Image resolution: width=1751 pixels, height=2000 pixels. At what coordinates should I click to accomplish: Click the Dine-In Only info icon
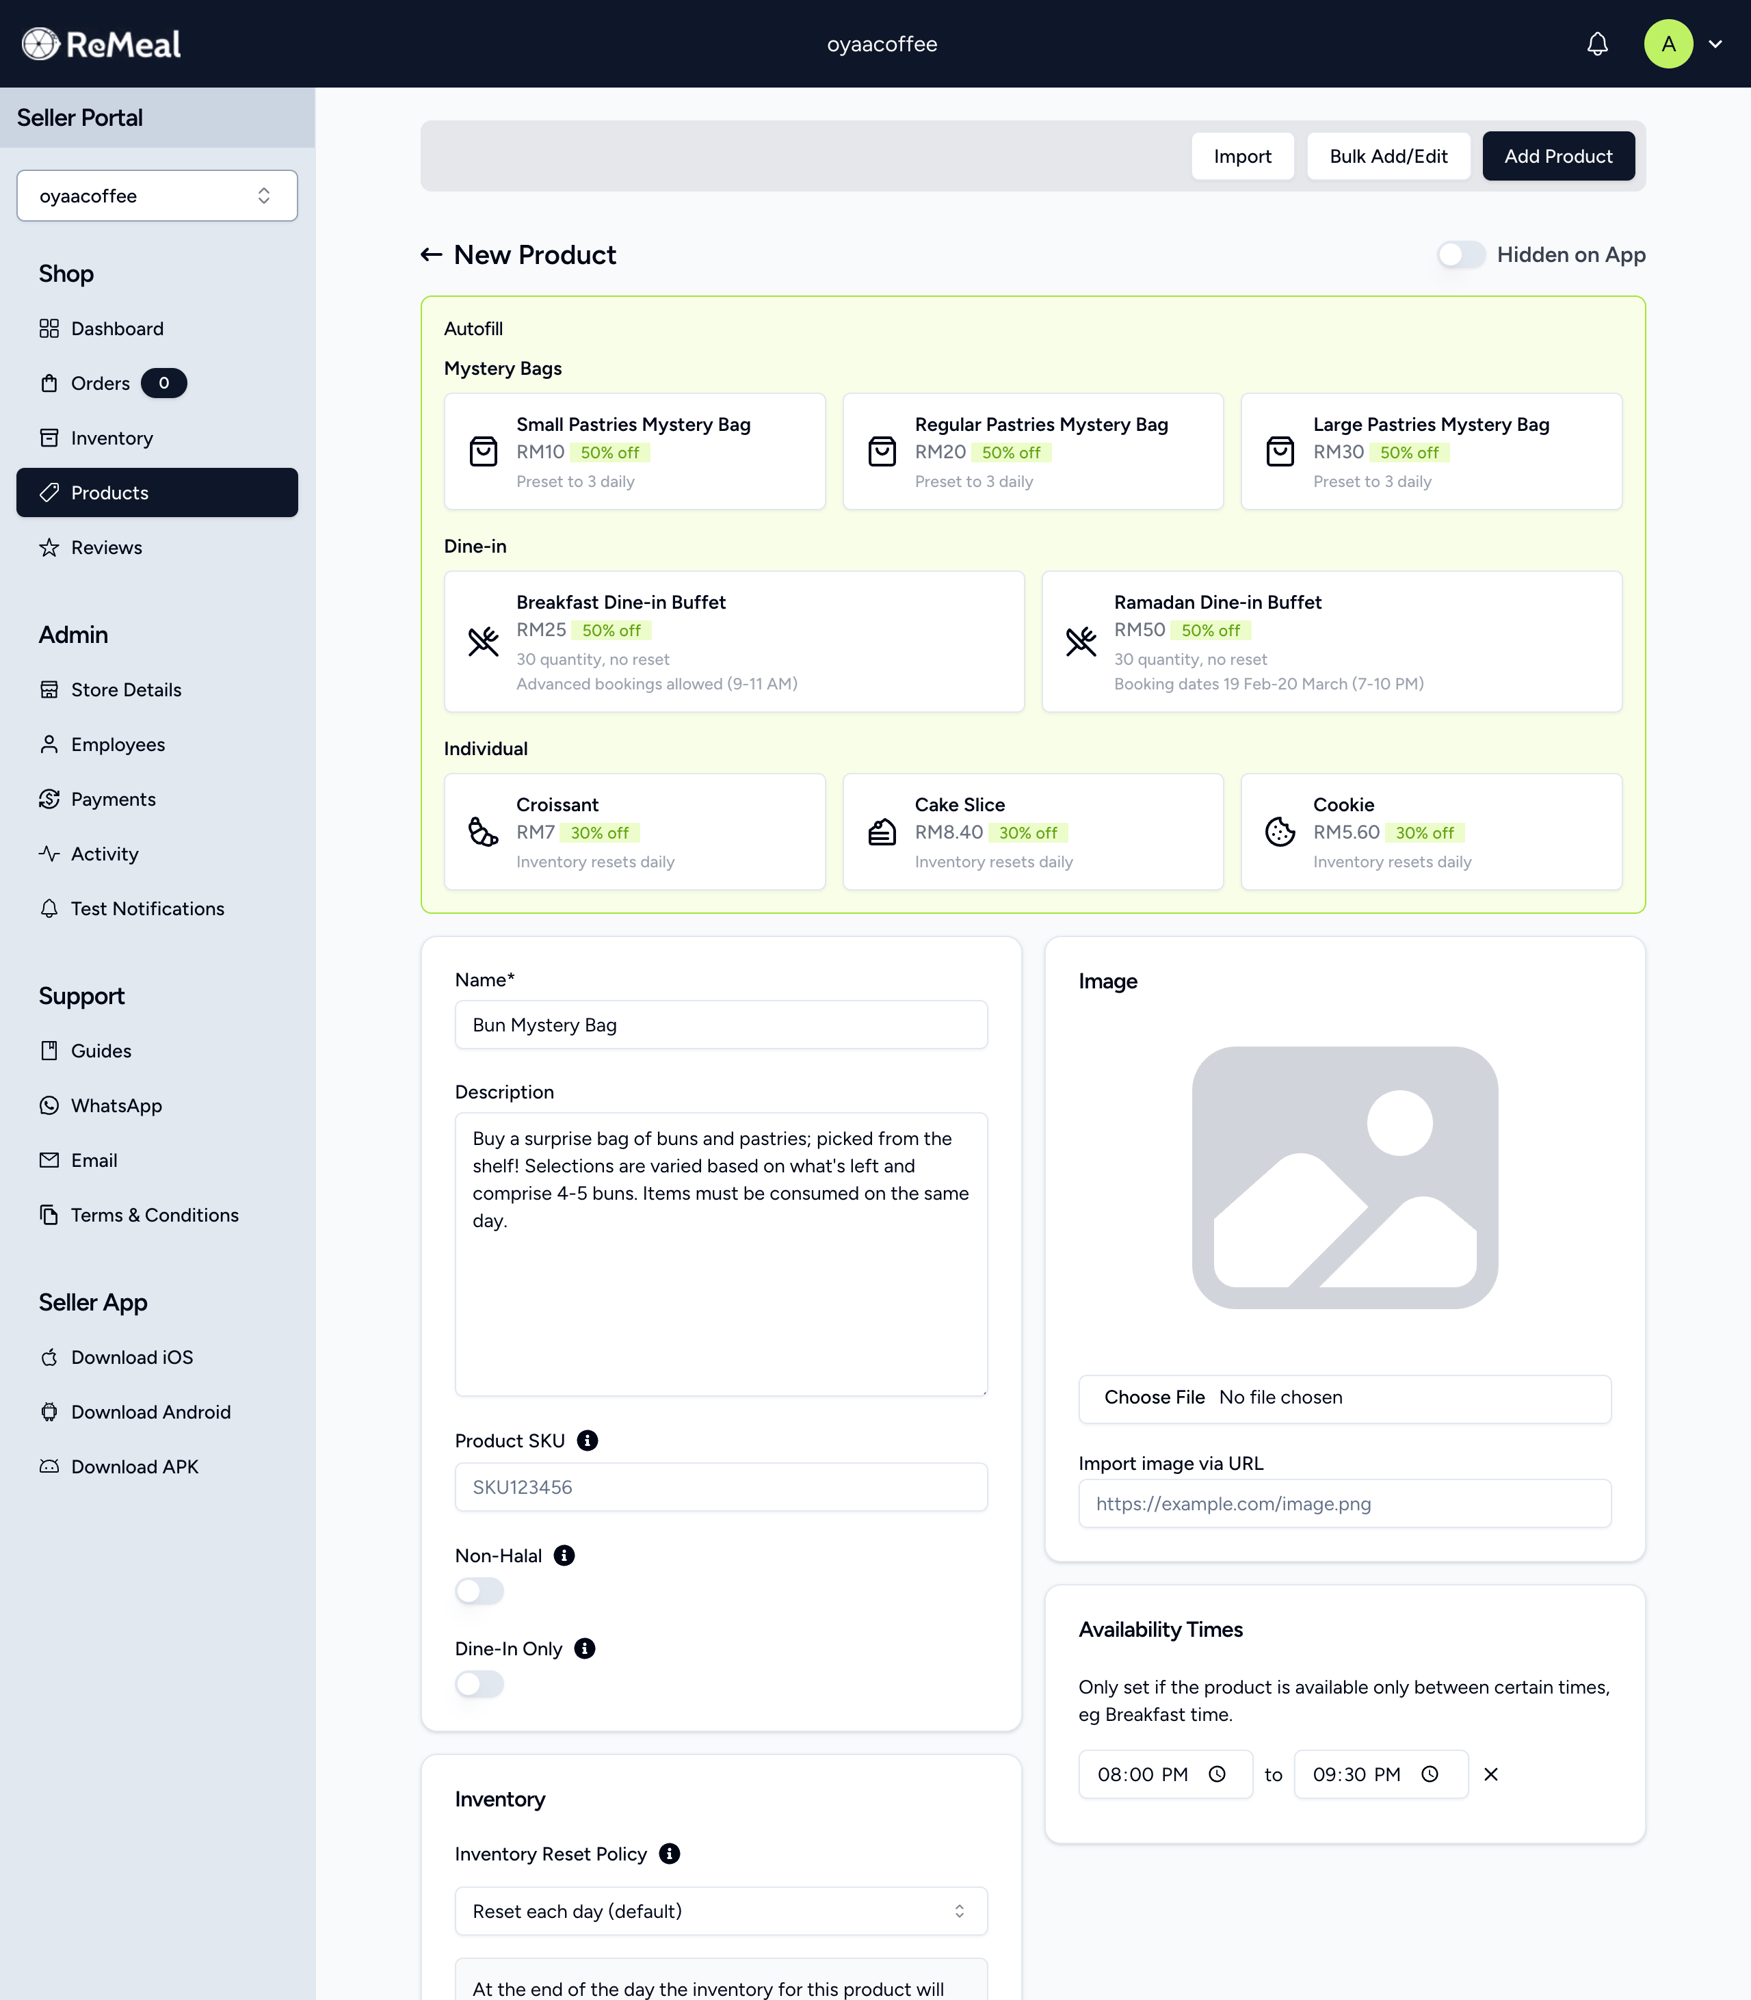pyautogui.click(x=585, y=1648)
